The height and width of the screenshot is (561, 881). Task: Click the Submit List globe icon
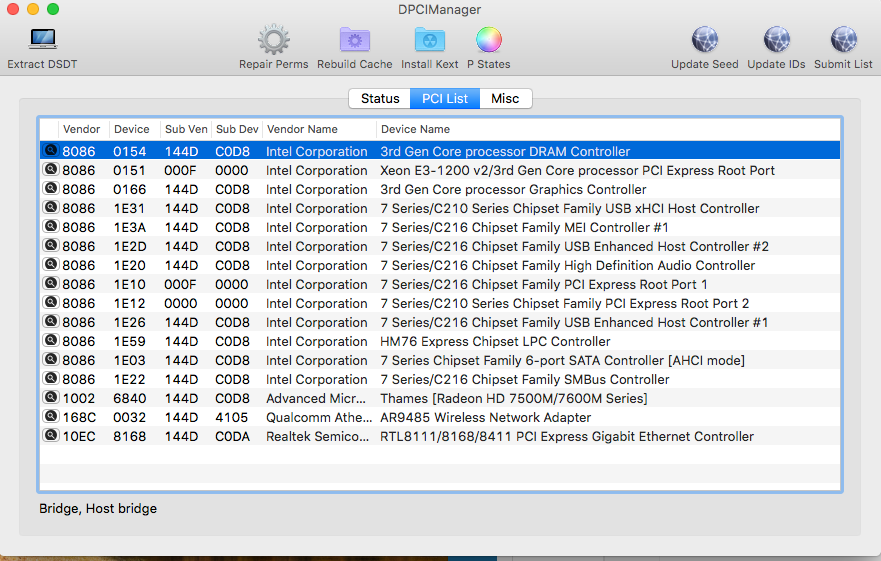(843, 39)
